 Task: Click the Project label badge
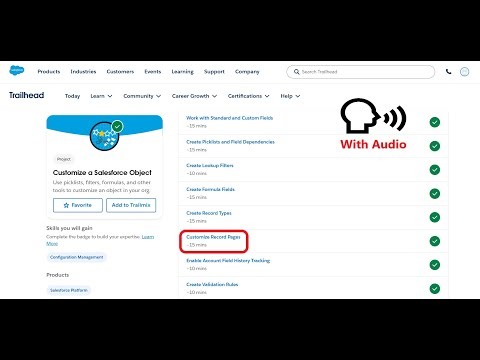(64, 159)
